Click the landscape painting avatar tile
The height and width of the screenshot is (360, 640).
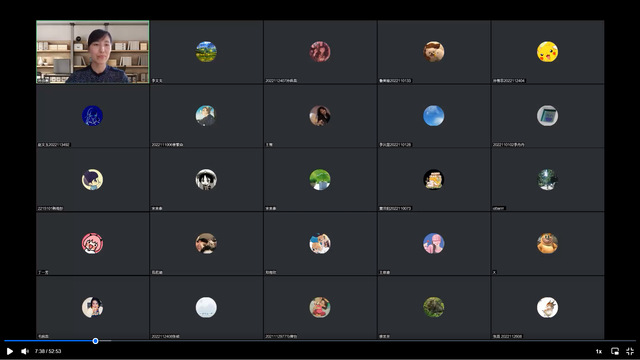coord(206,52)
